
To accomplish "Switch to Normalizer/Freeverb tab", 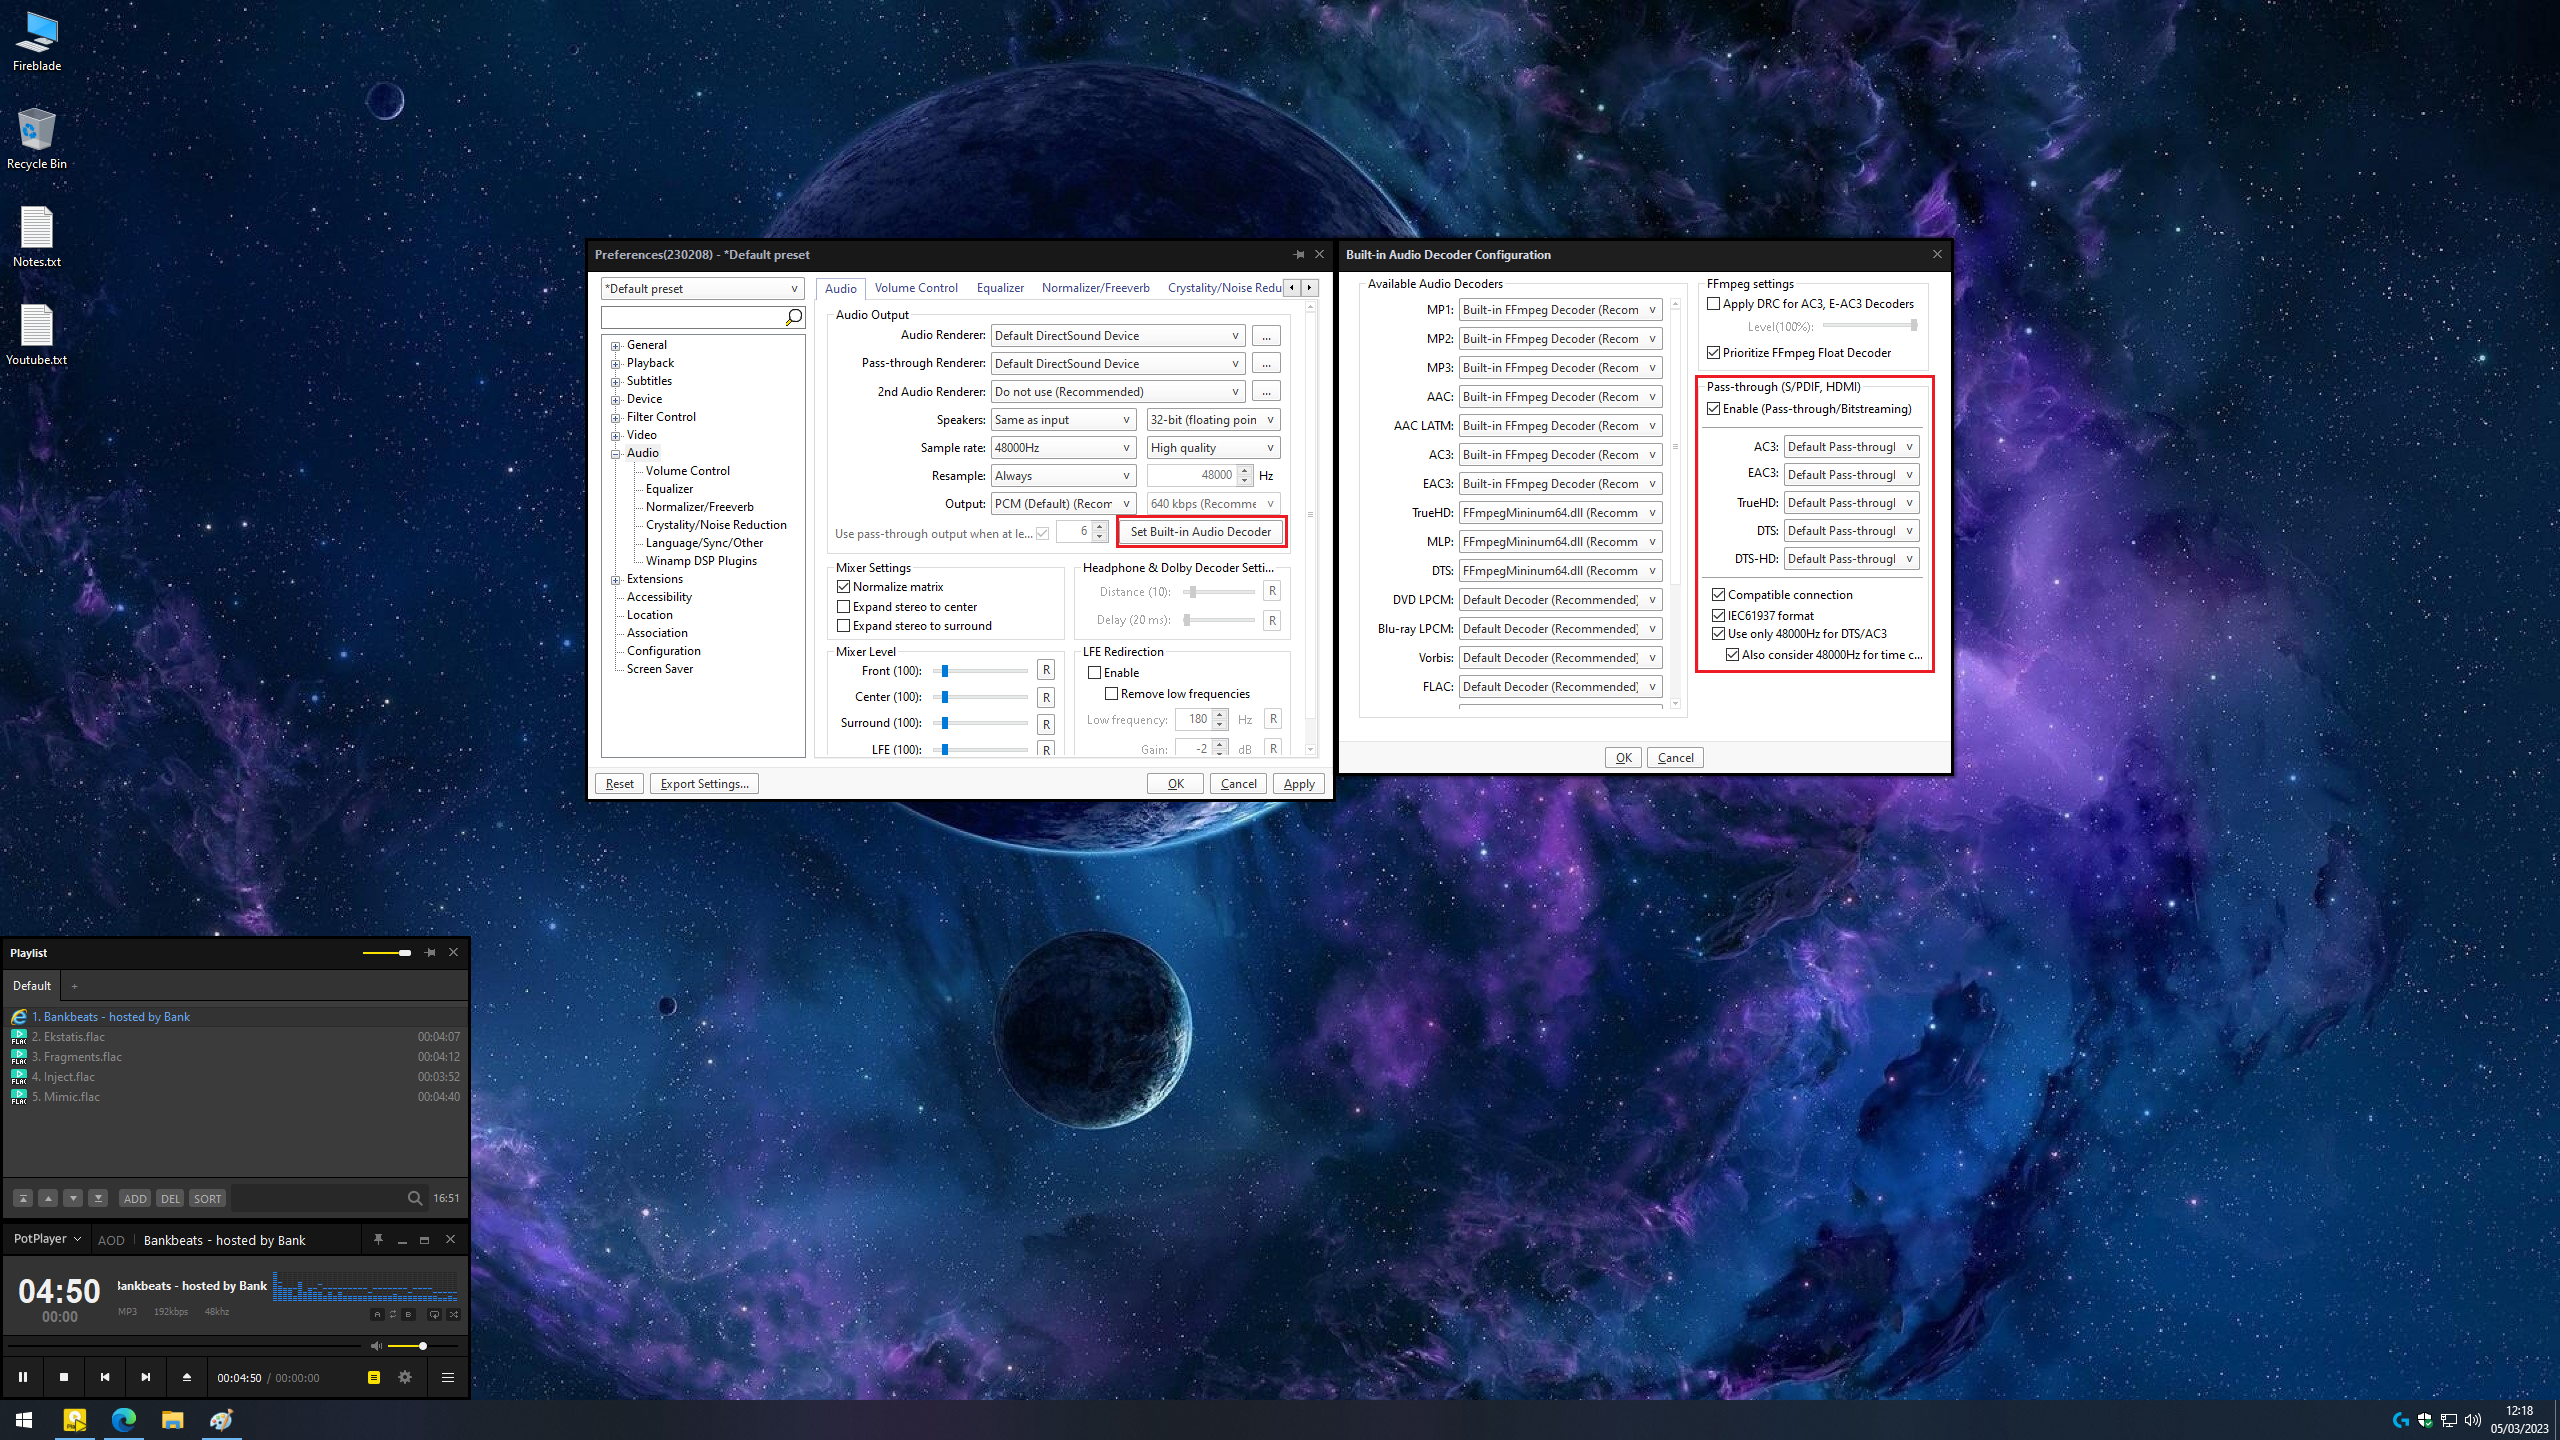I will click(x=1096, y=288).
